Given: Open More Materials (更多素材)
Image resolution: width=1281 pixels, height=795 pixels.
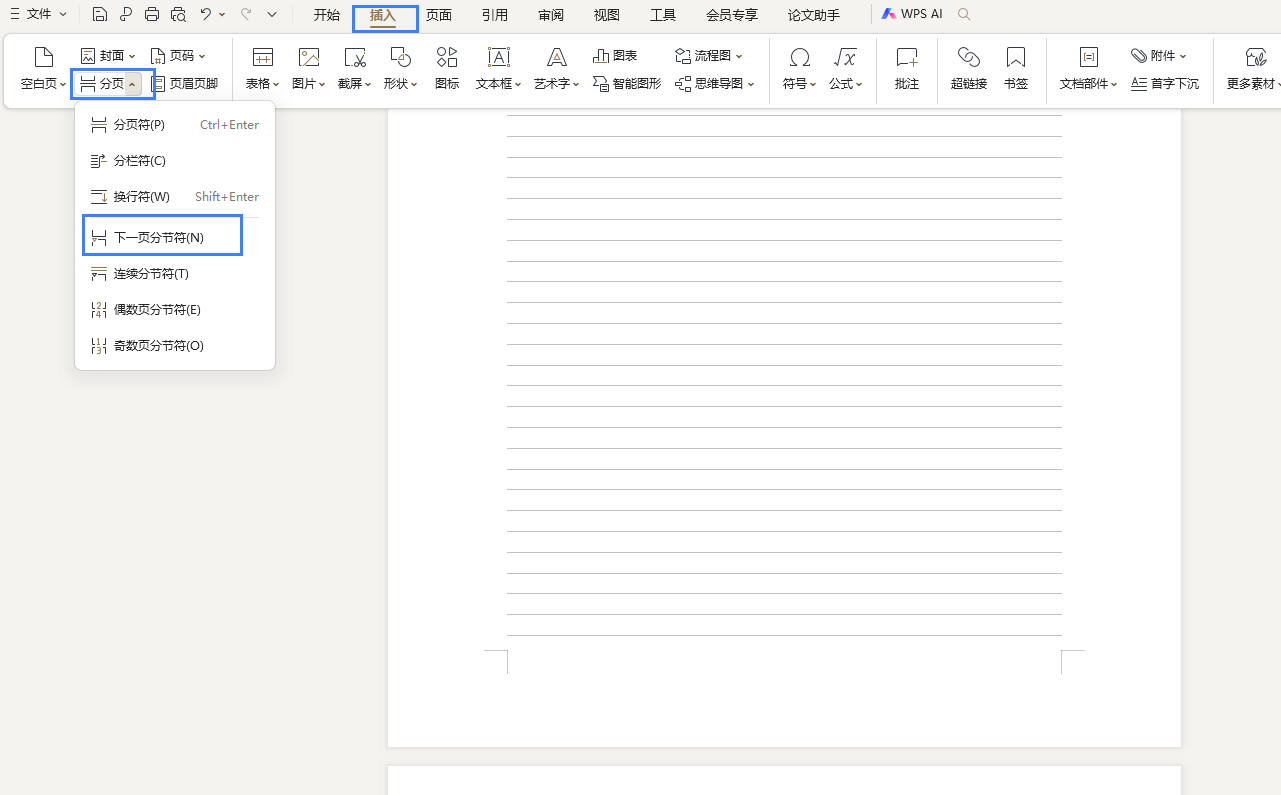Looking at the screenshot, I should click(1254, 68).
